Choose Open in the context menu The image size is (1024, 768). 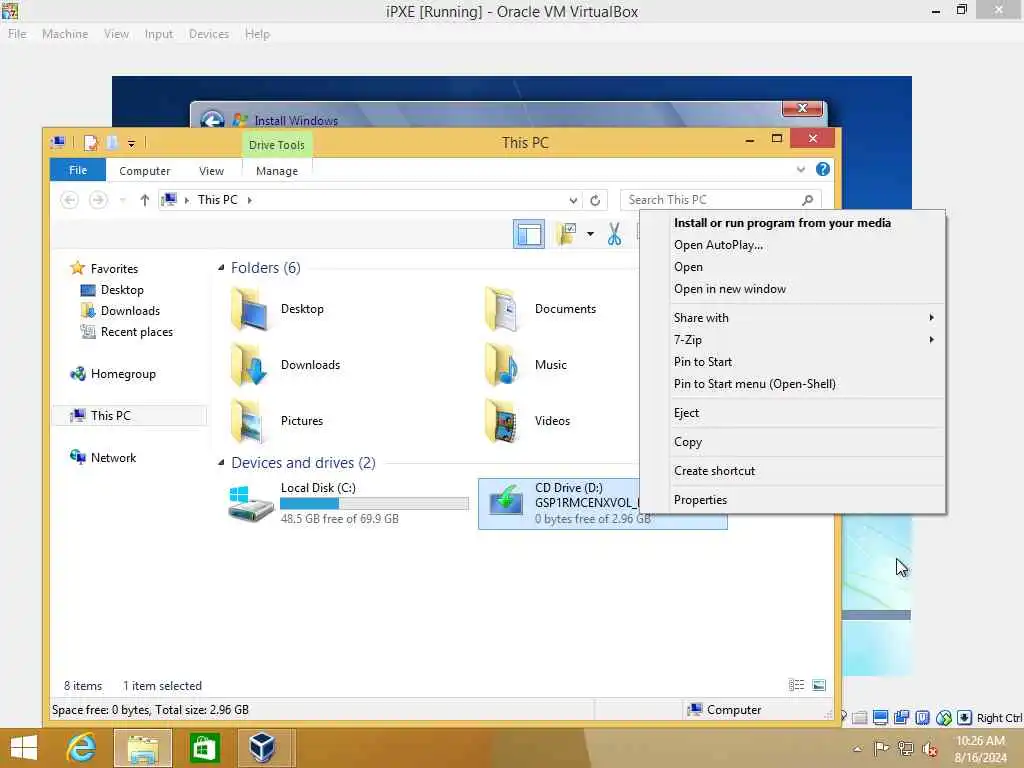pos(688,267)
